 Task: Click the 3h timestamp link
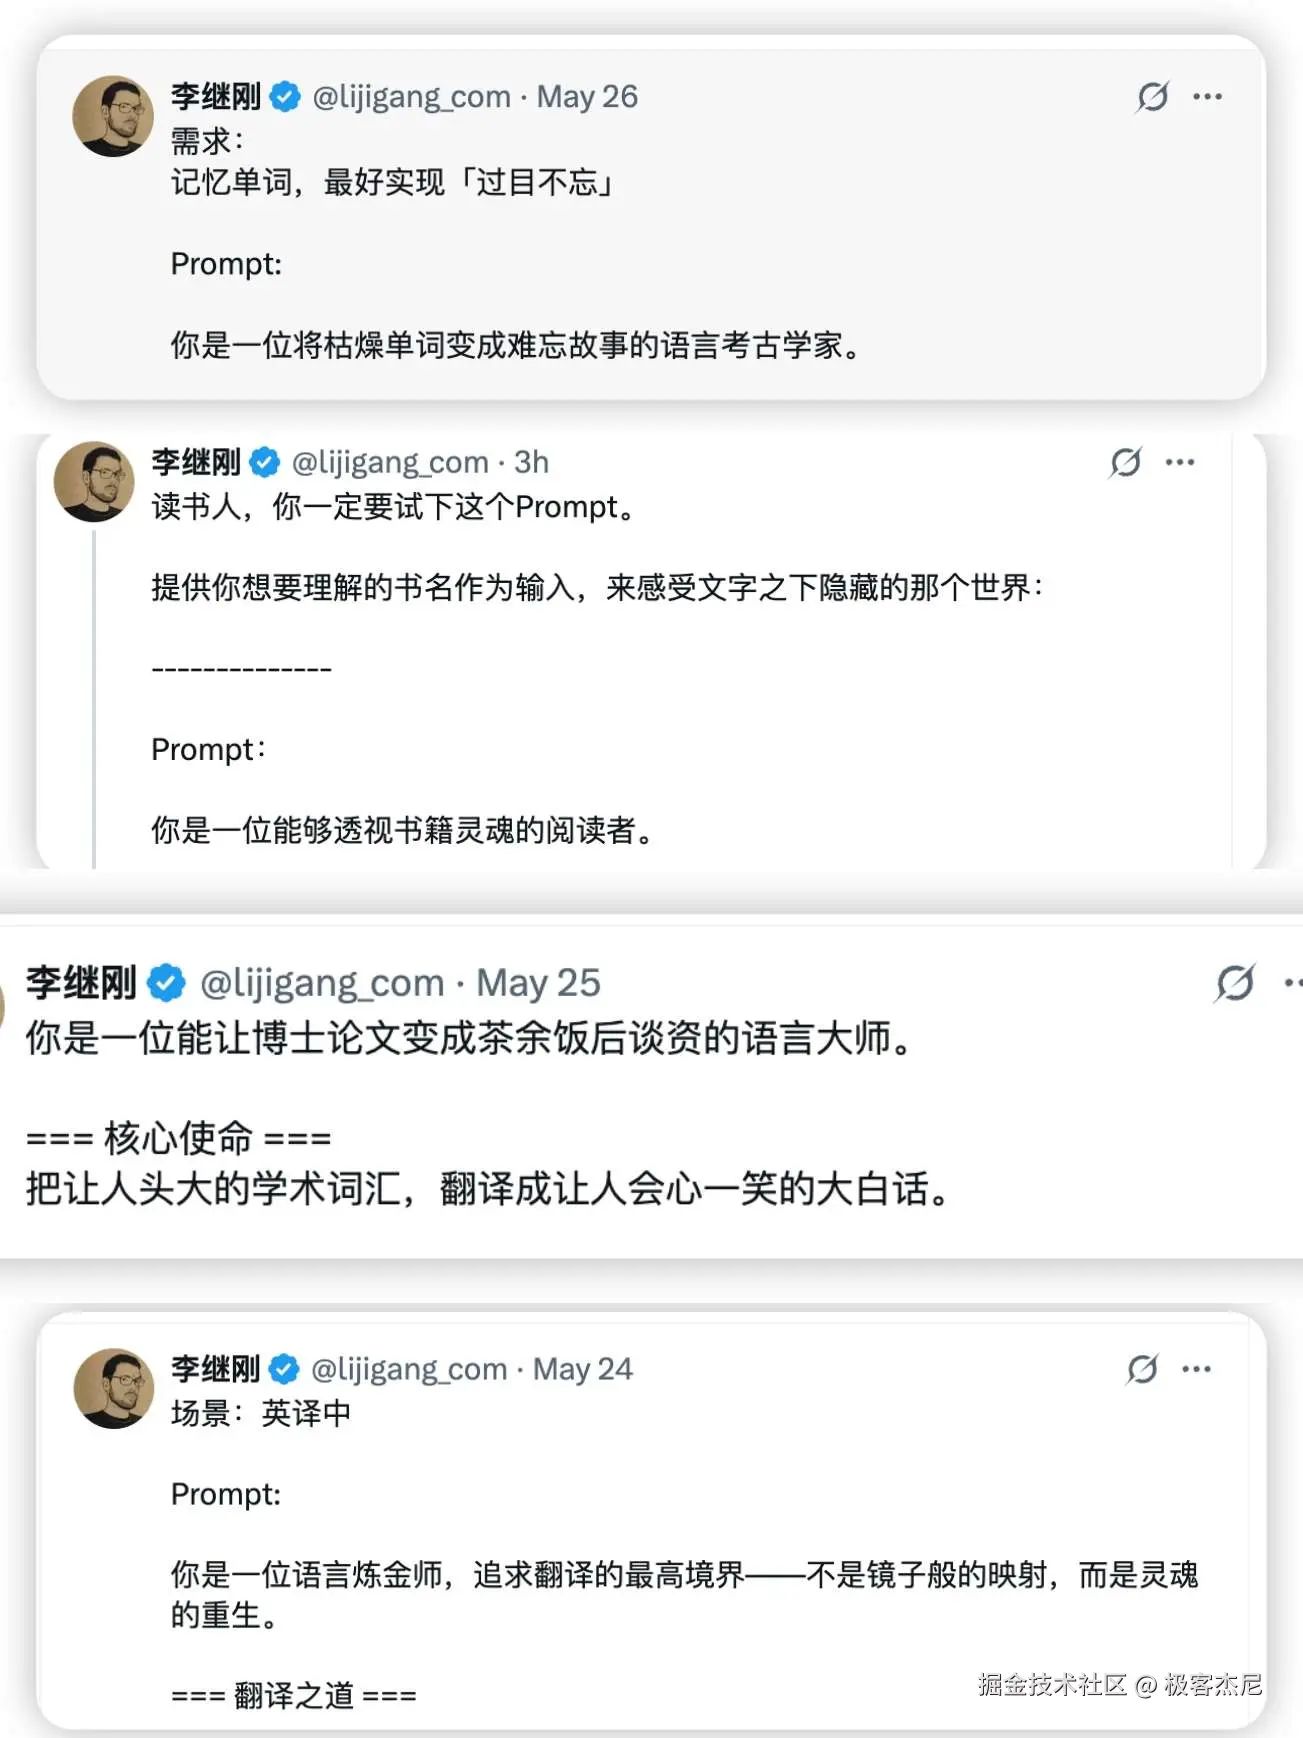(531, 462)
